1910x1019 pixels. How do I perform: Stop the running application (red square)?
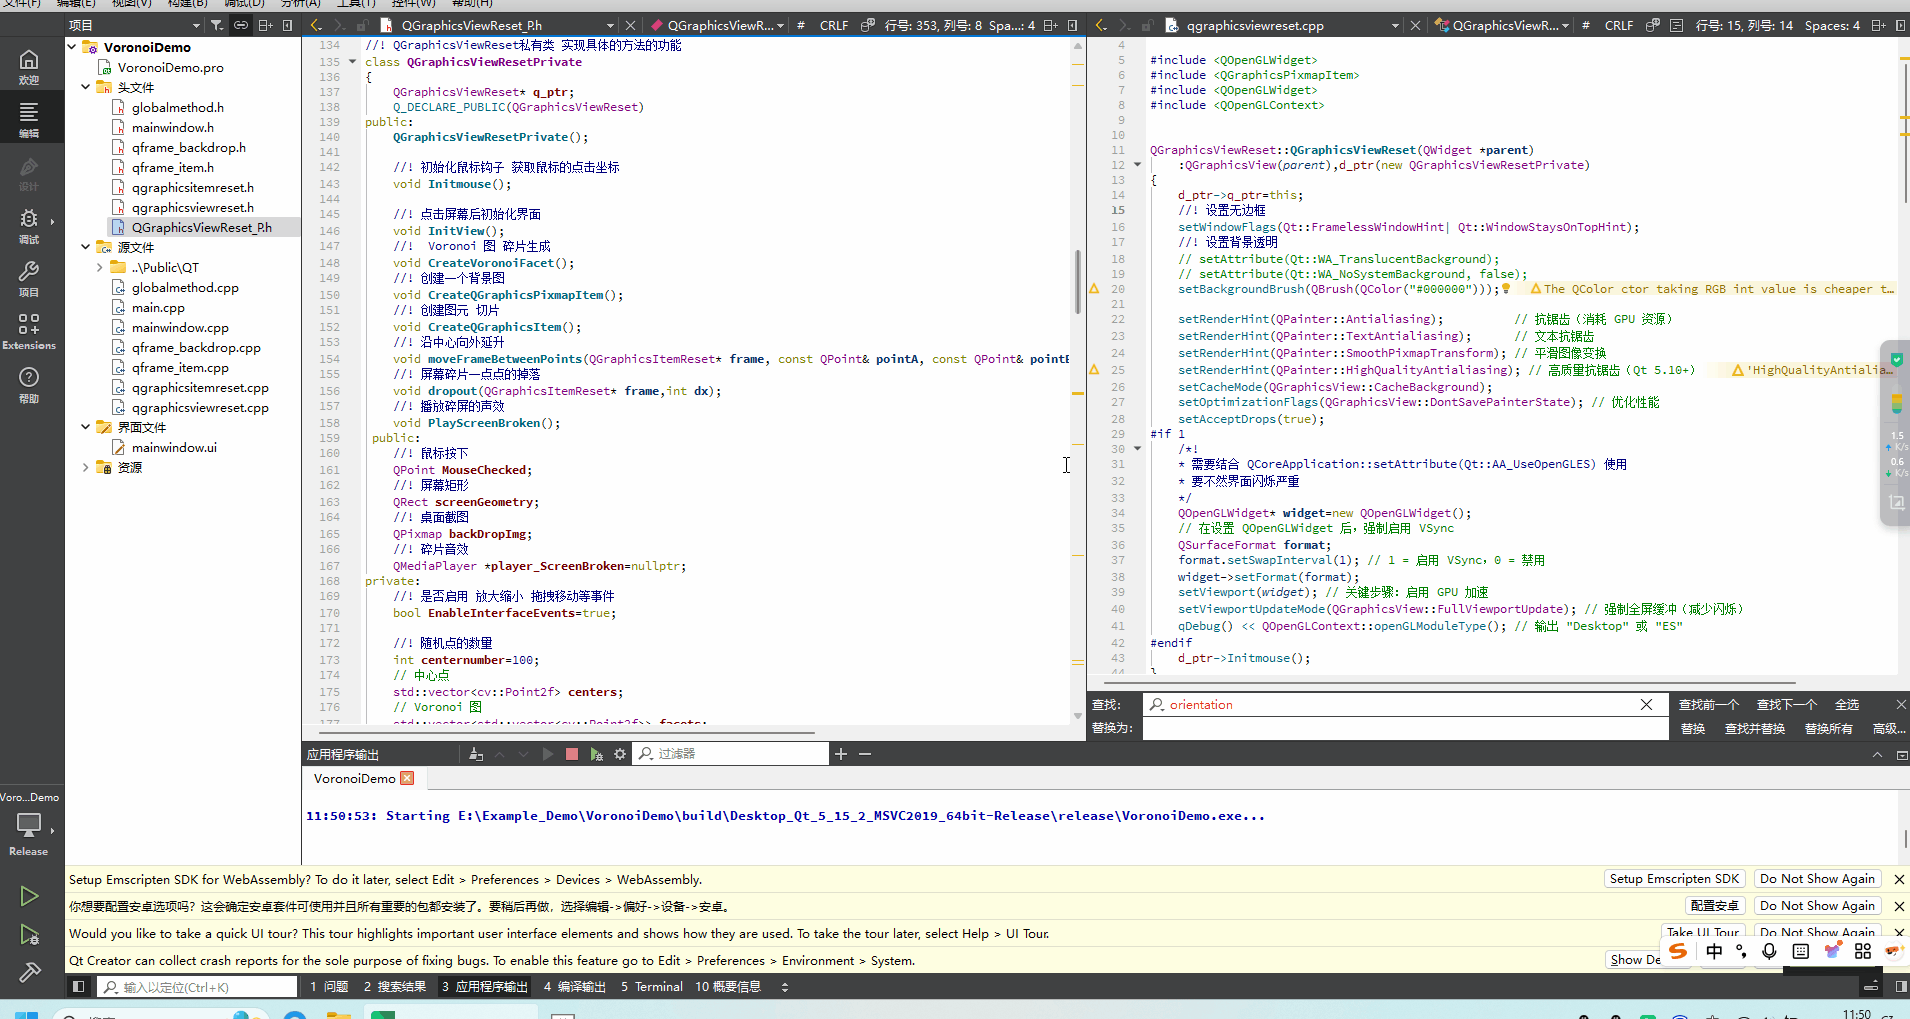pos(571,754)
